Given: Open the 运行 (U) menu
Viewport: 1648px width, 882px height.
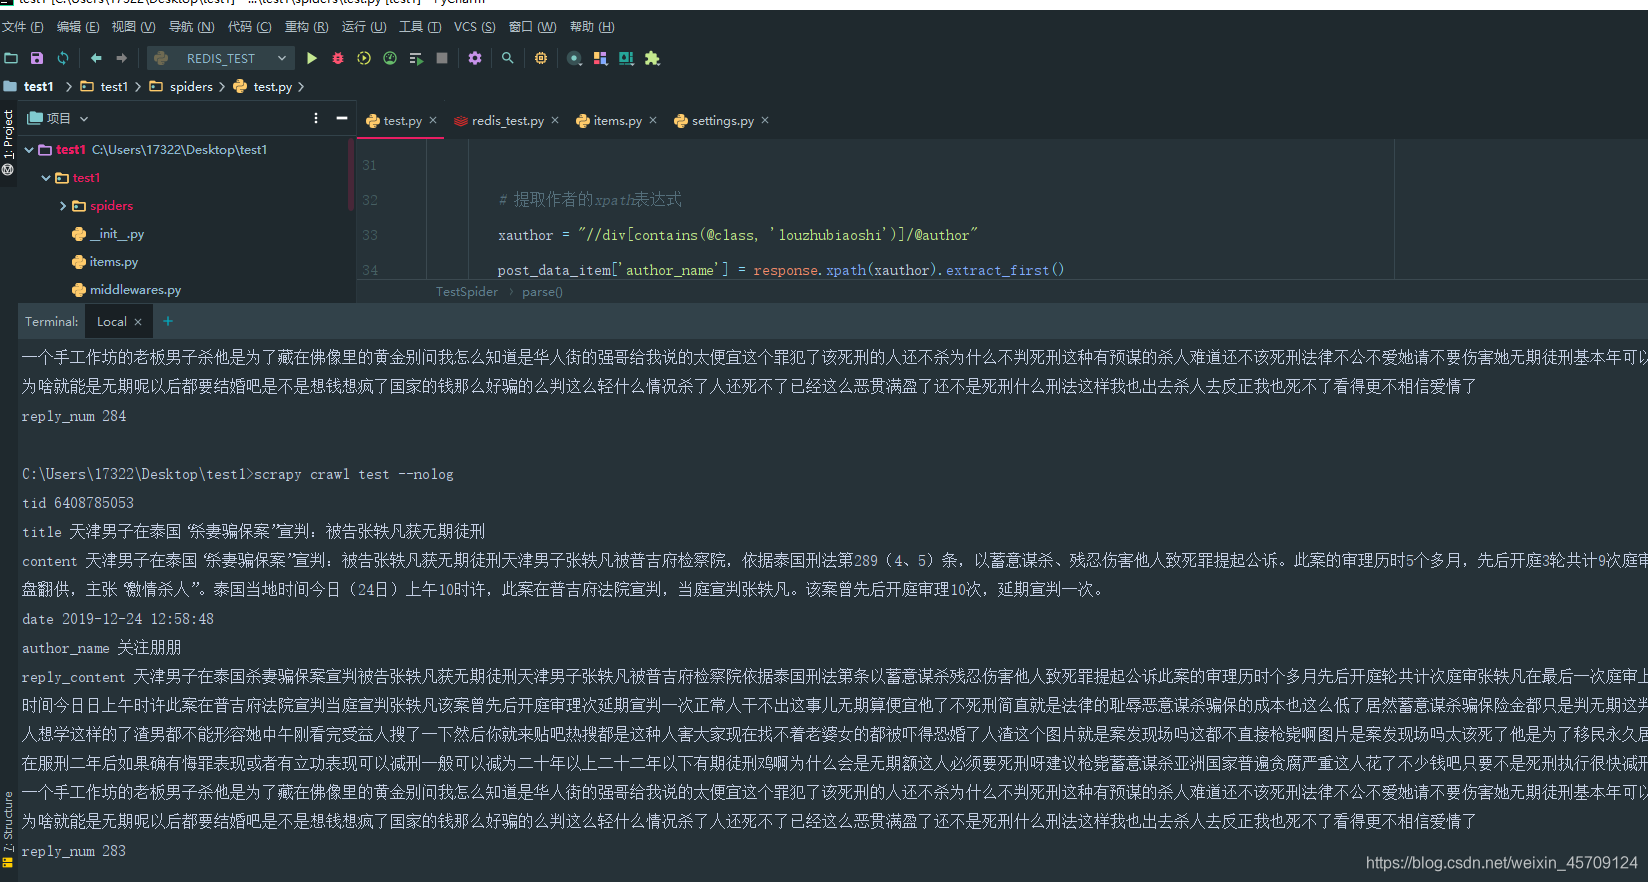Looking at the screenshot, I should click(364, 27).
